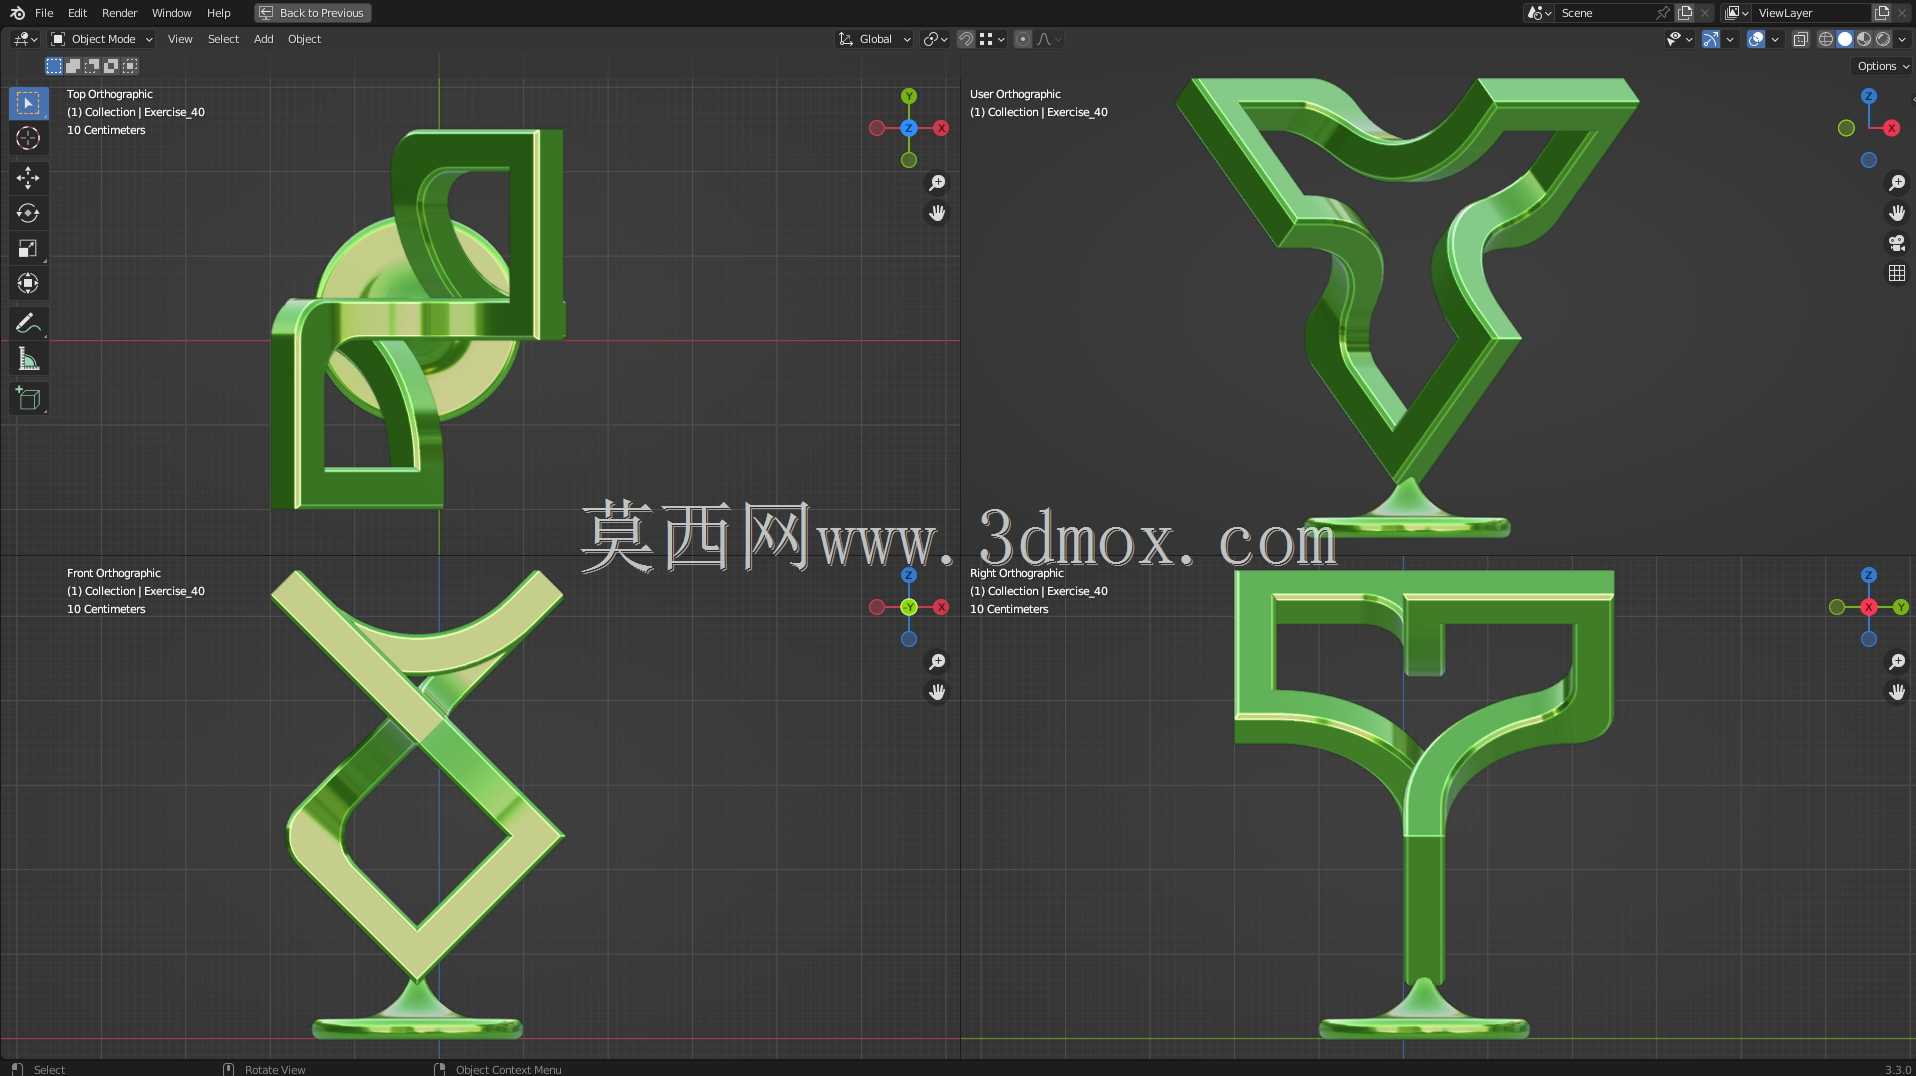Image resolution: width=1916 pixels, height=1076 pixels.
Task: Zoom icon in Front Orthographic view
Action: pyautogui.click(x=937, y=662)
